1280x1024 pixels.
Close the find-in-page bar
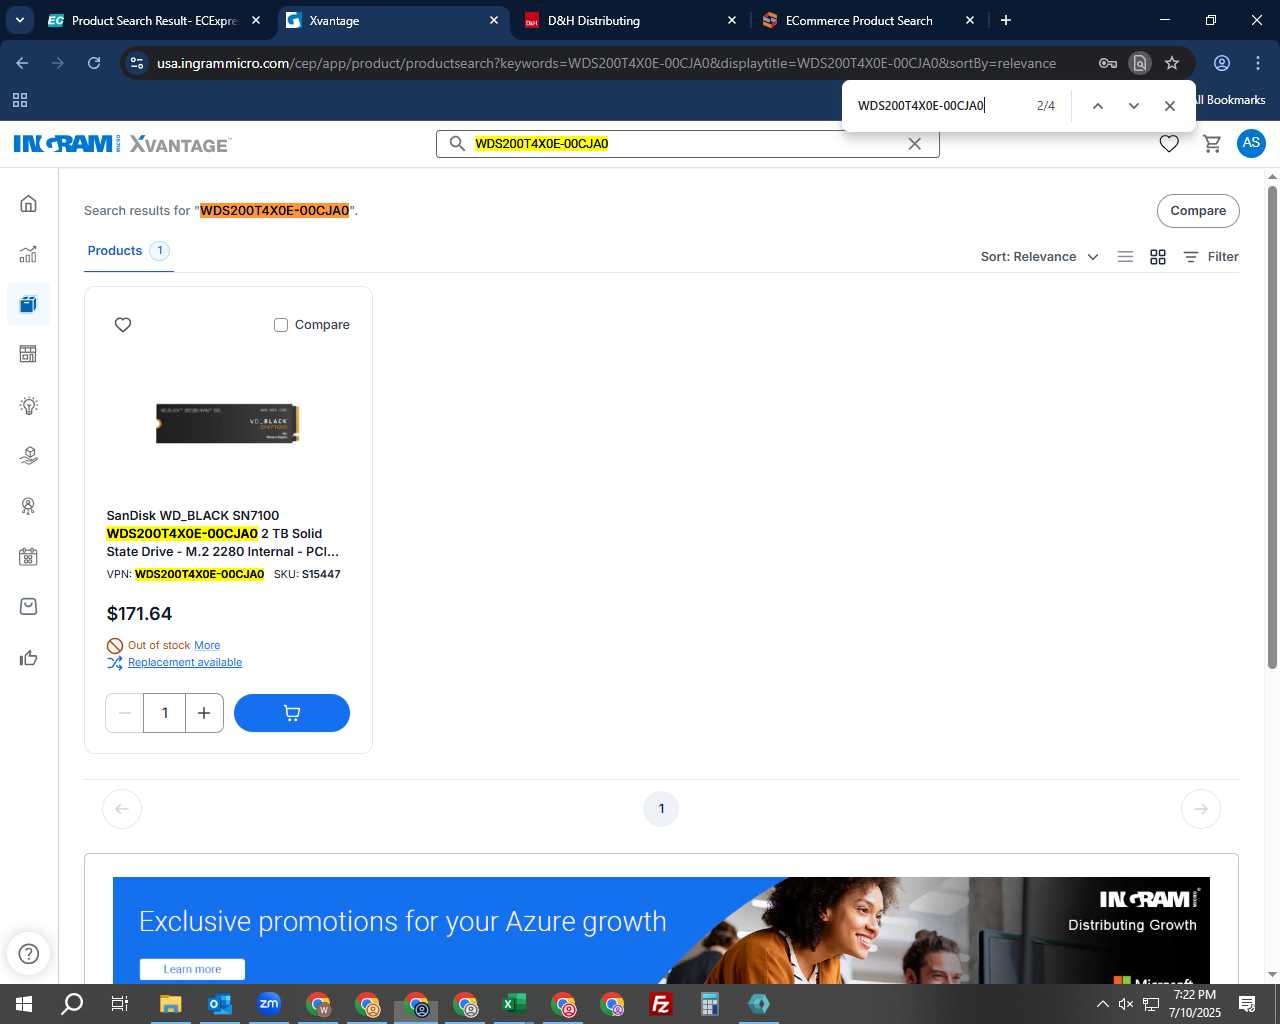pos(1169,106)
